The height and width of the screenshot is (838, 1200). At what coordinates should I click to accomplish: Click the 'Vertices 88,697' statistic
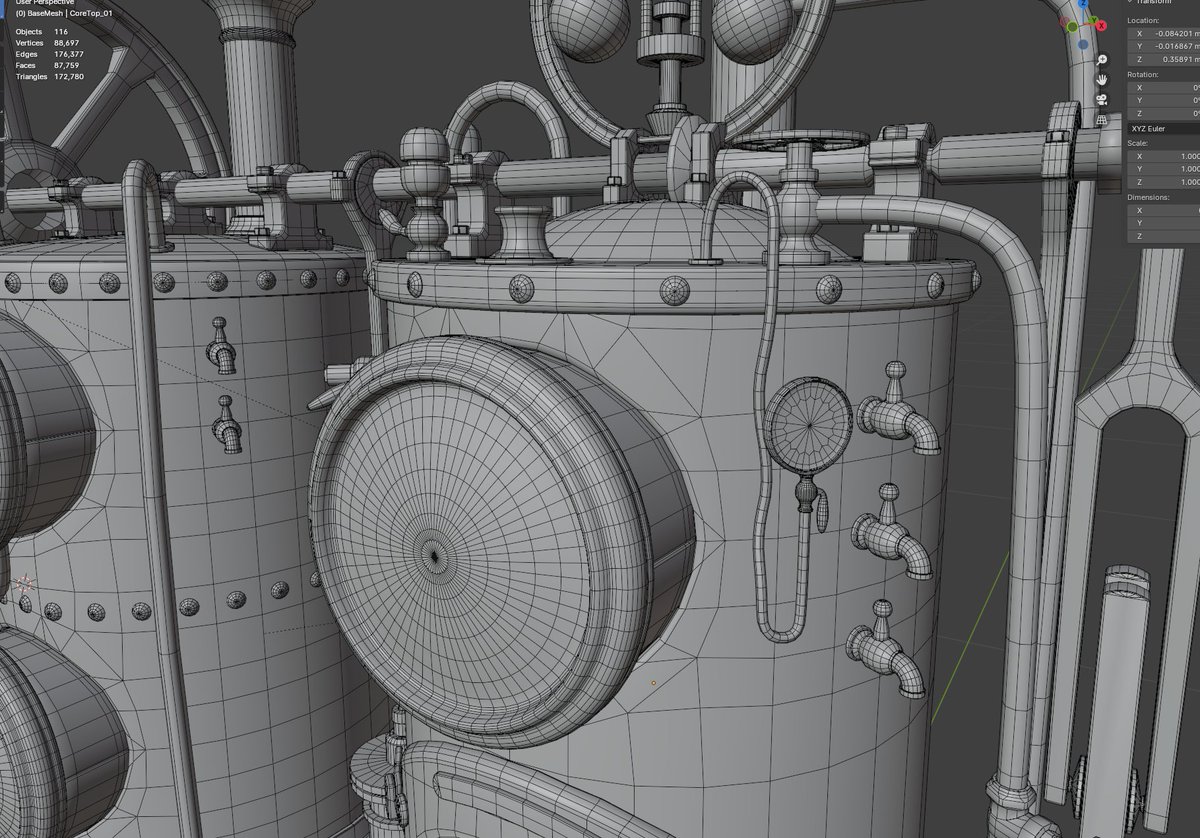pyautogui.click(x=47, y=43)
